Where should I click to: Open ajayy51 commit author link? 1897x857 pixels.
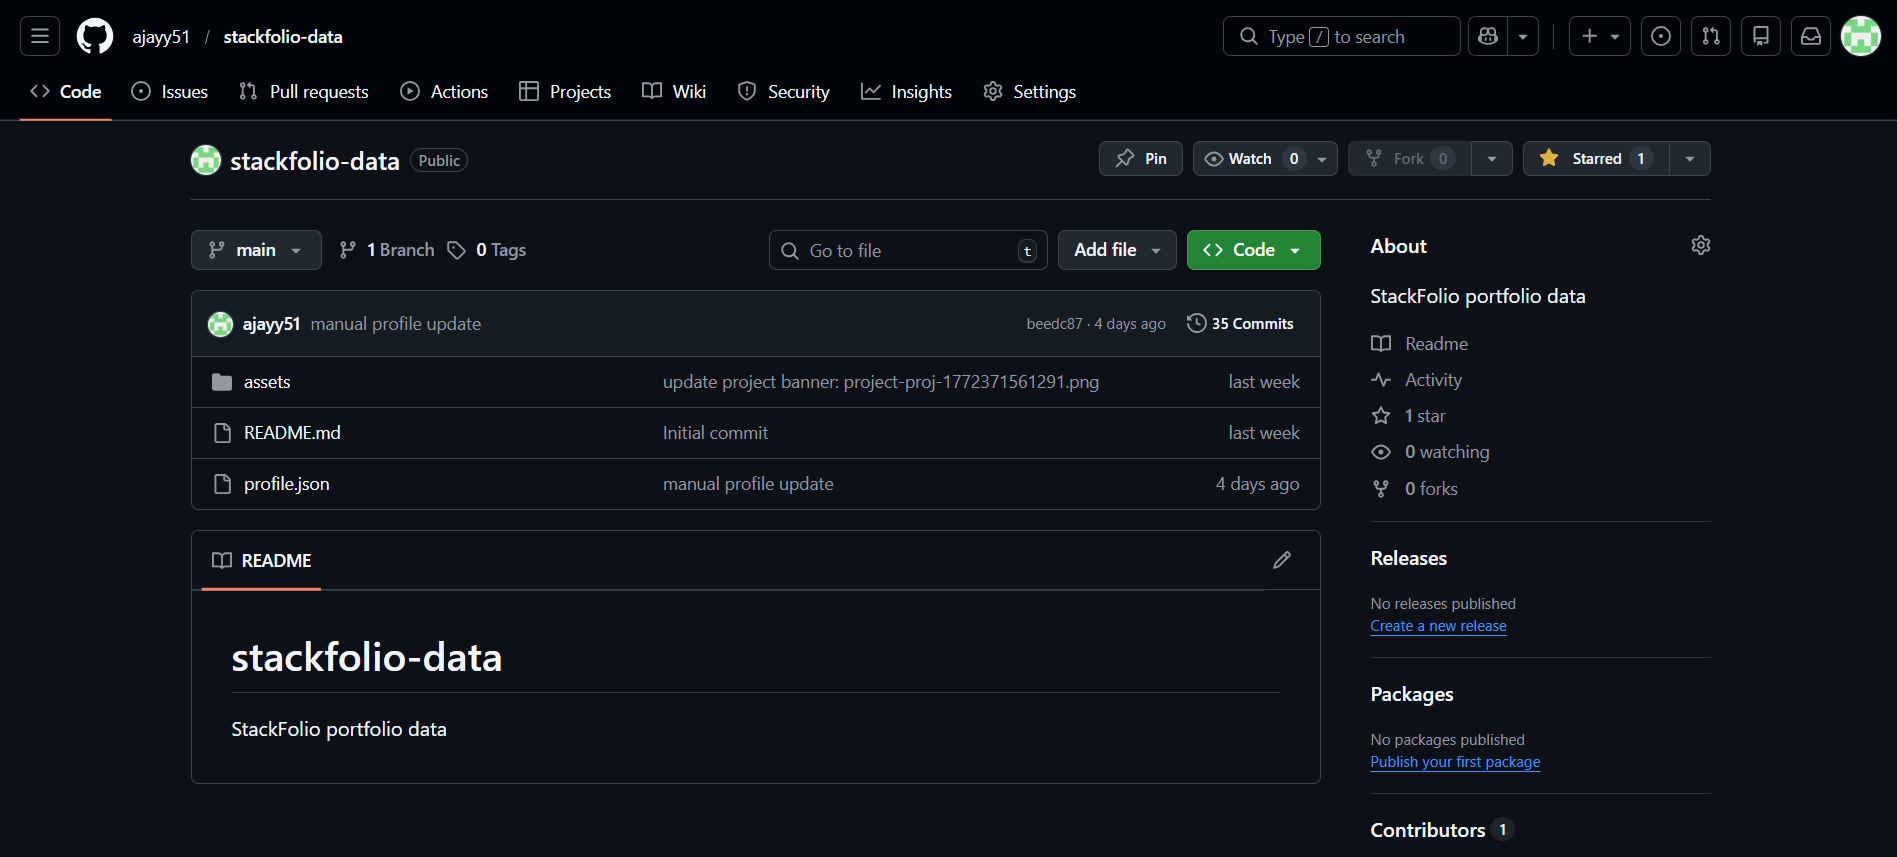point(271,324)
